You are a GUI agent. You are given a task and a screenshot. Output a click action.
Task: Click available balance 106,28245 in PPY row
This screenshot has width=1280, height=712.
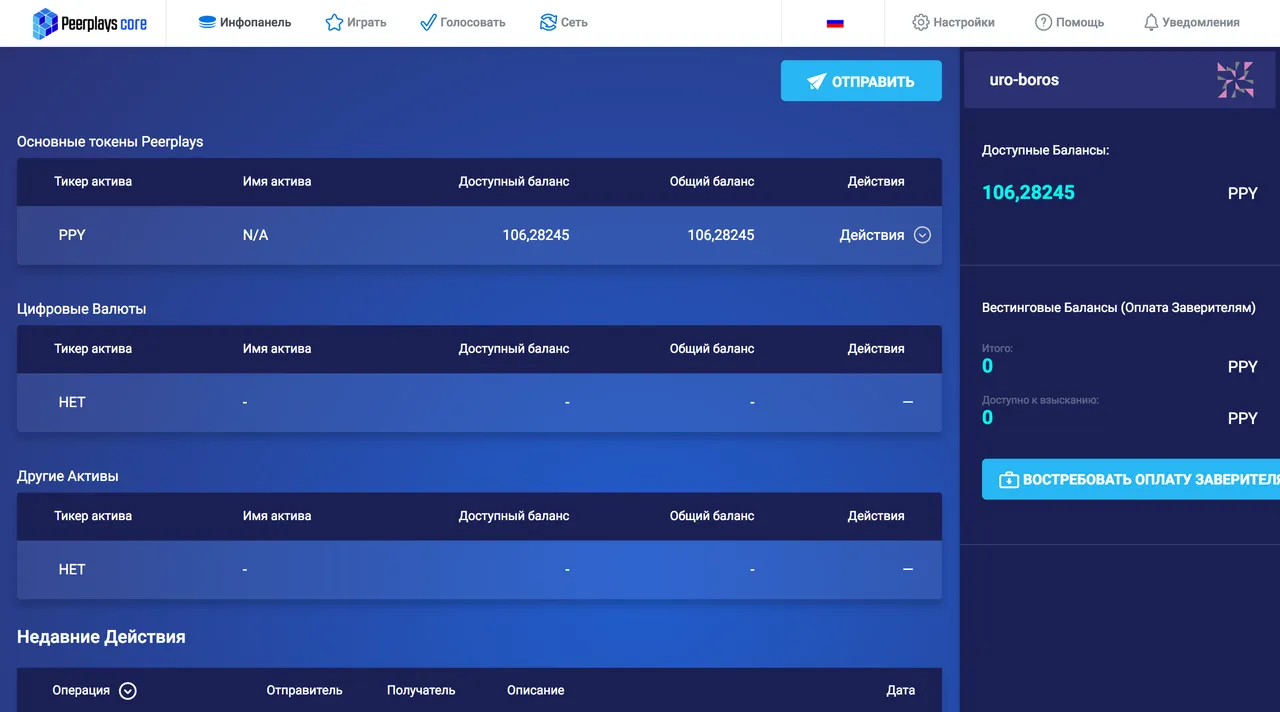535,235
